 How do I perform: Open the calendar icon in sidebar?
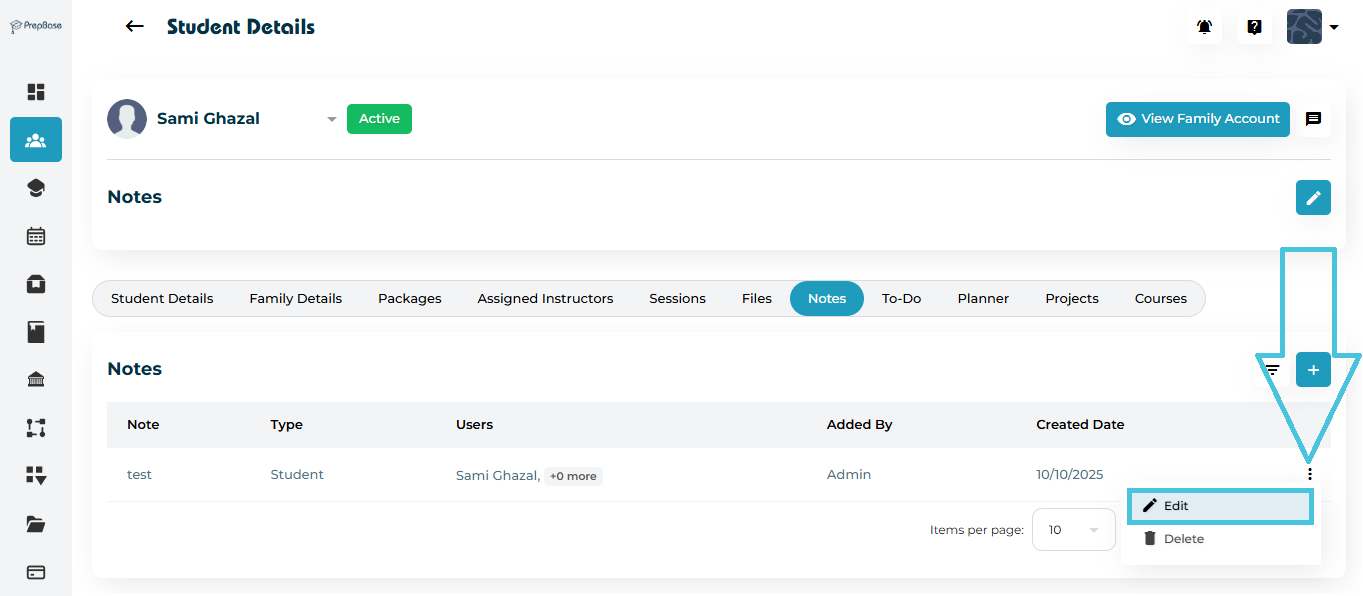[36, 236]
